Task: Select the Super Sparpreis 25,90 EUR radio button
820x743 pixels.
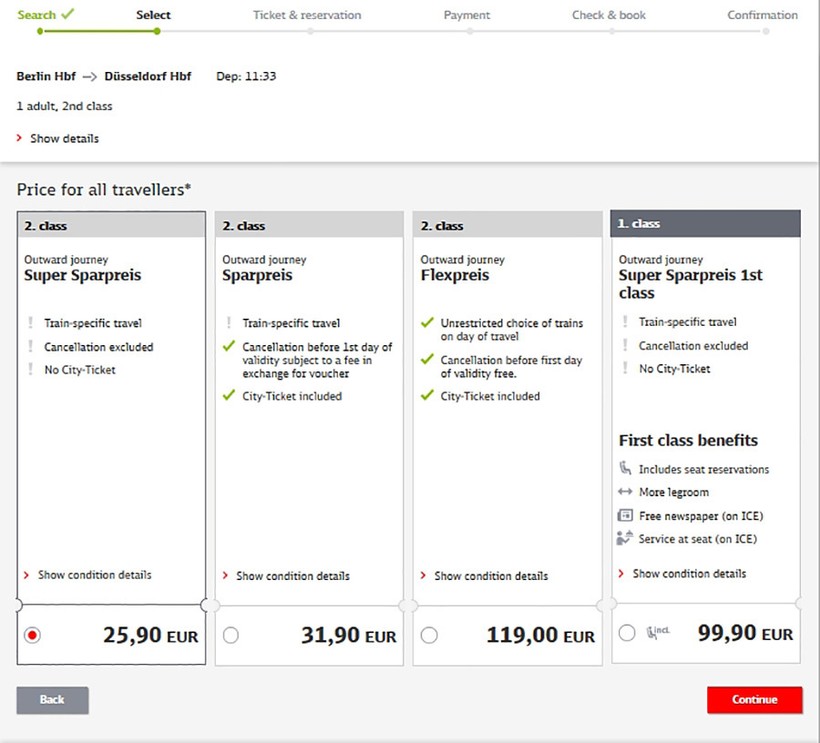Action: click(32, 635)
